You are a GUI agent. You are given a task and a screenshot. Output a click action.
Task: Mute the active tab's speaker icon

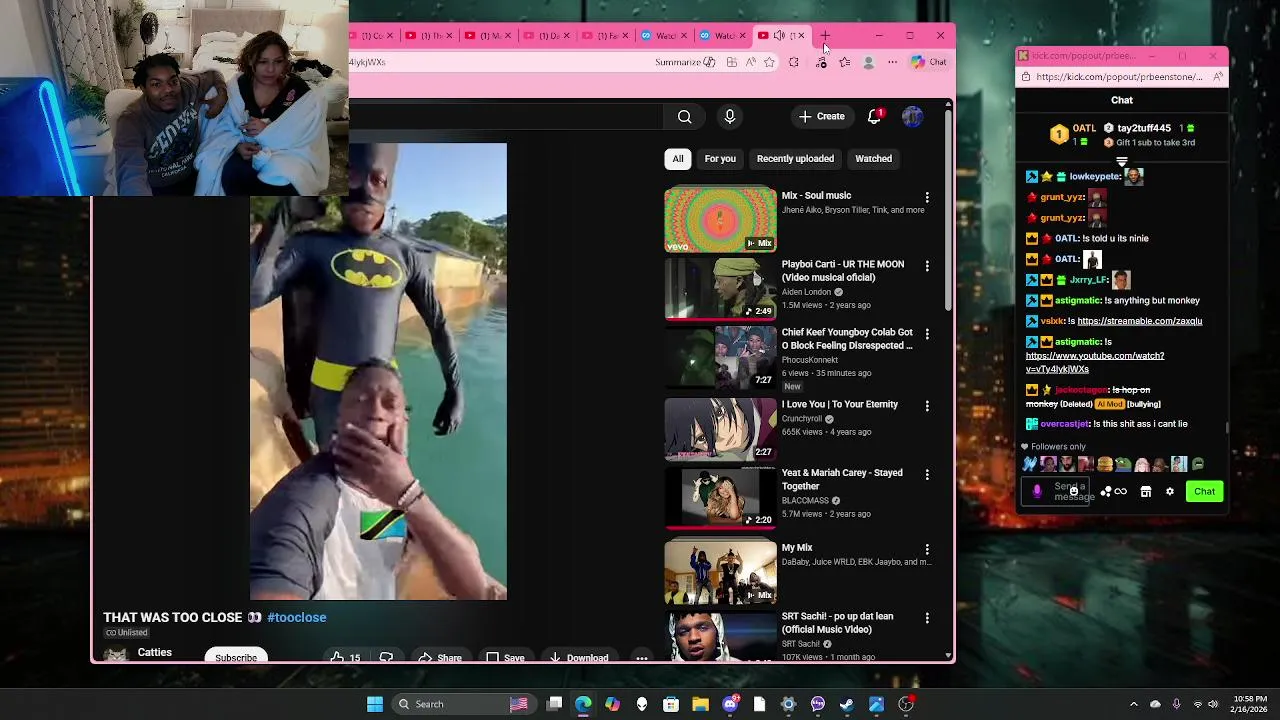coord(779,36)
